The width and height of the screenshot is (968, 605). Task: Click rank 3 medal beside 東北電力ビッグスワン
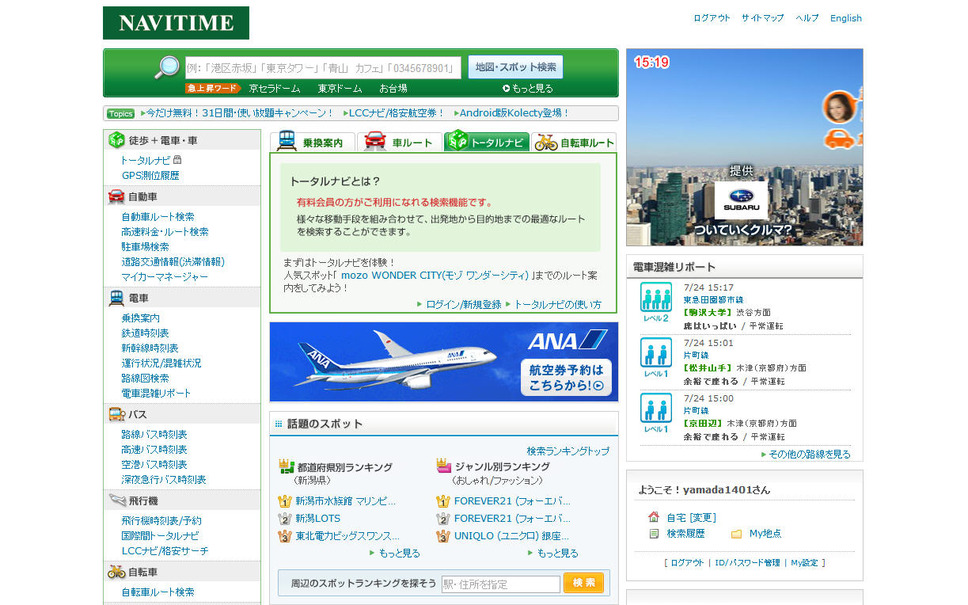[x=285, y=536]
